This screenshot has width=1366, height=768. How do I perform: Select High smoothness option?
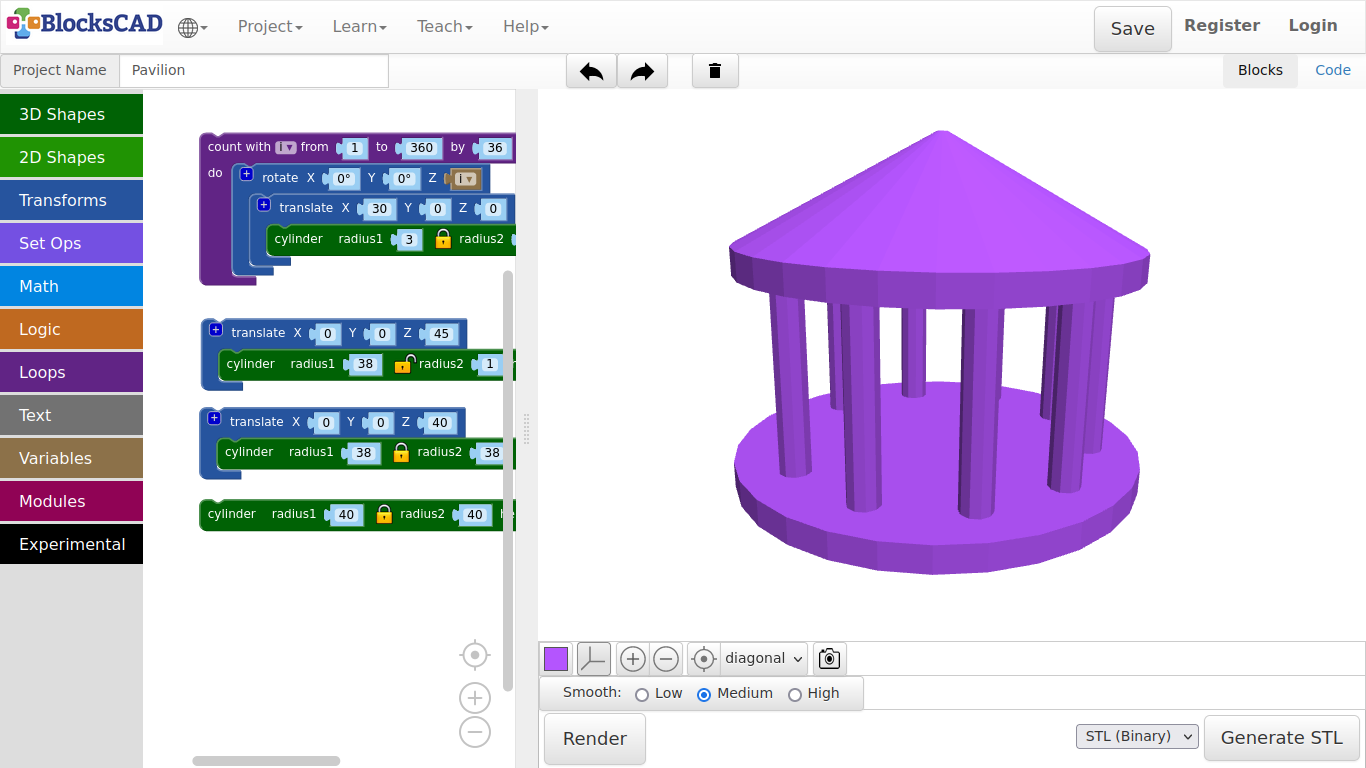795,694
